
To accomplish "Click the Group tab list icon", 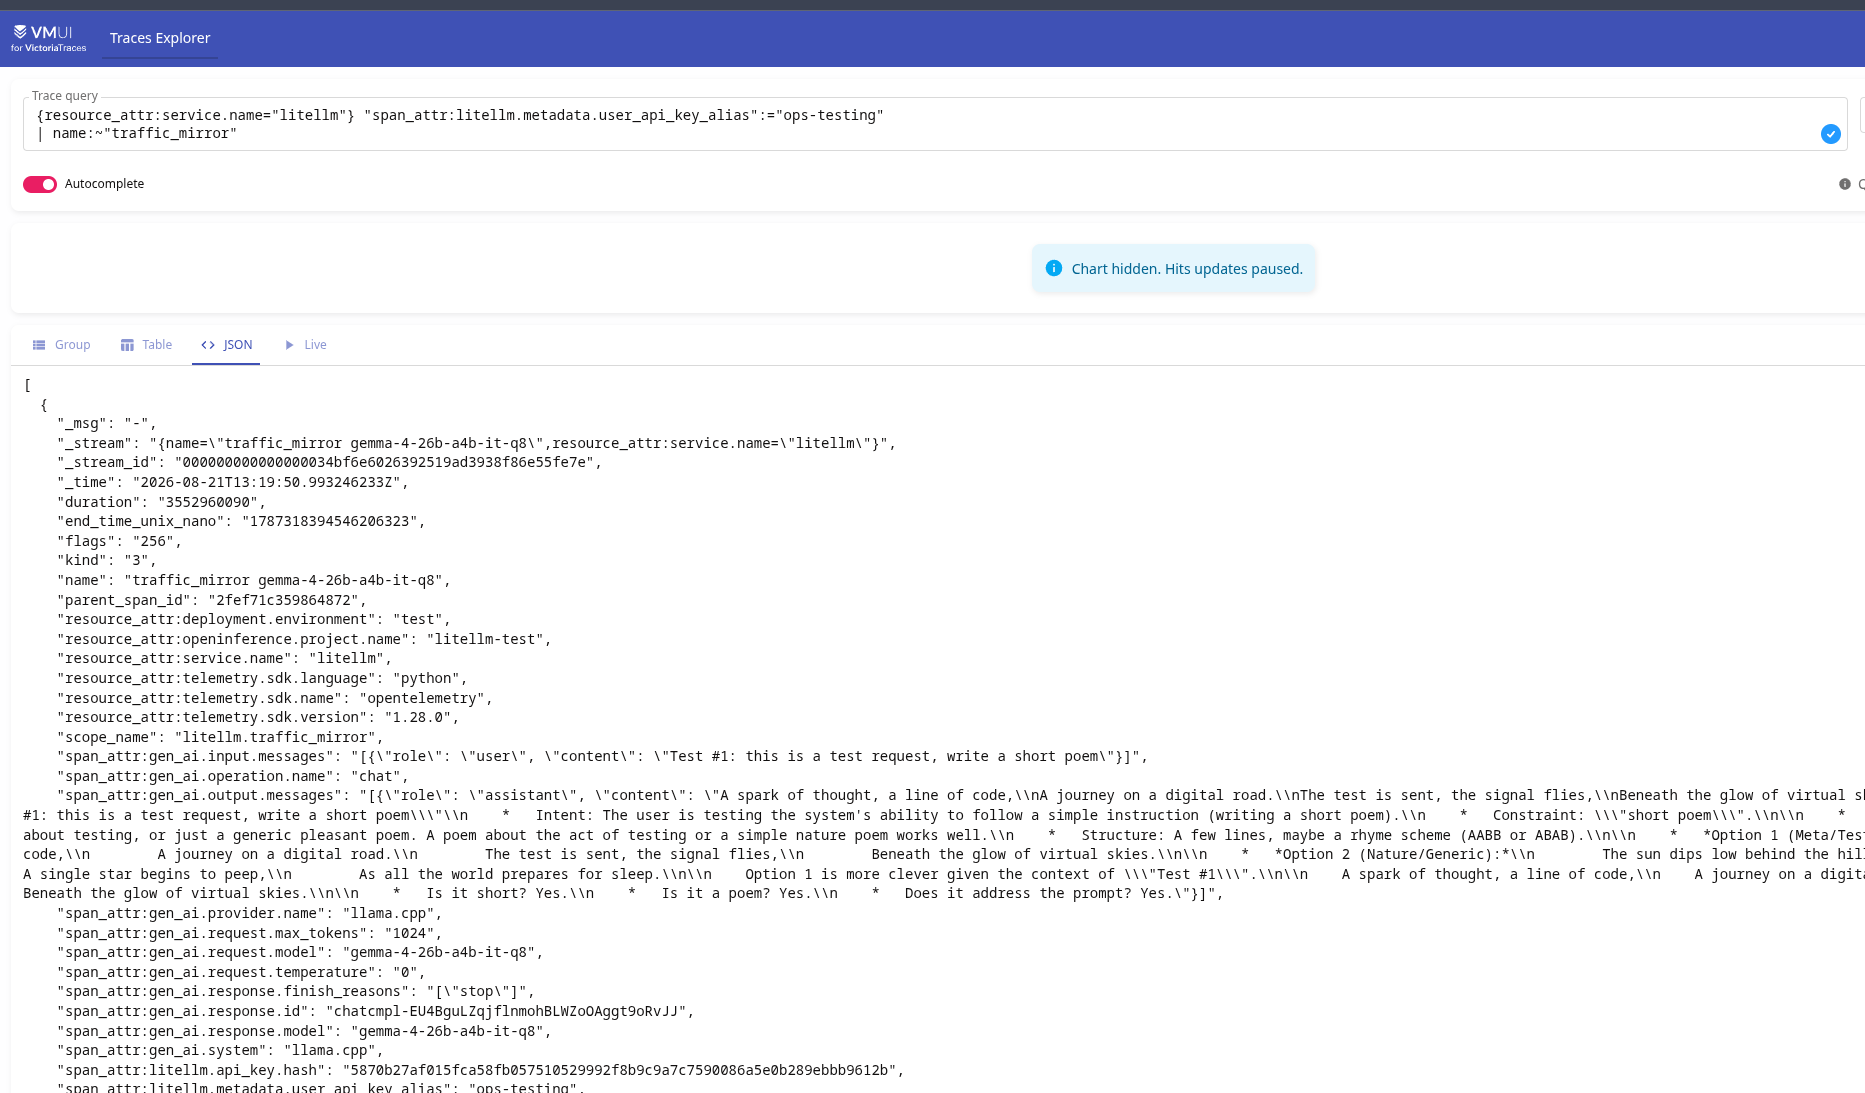I will point(39,345).
